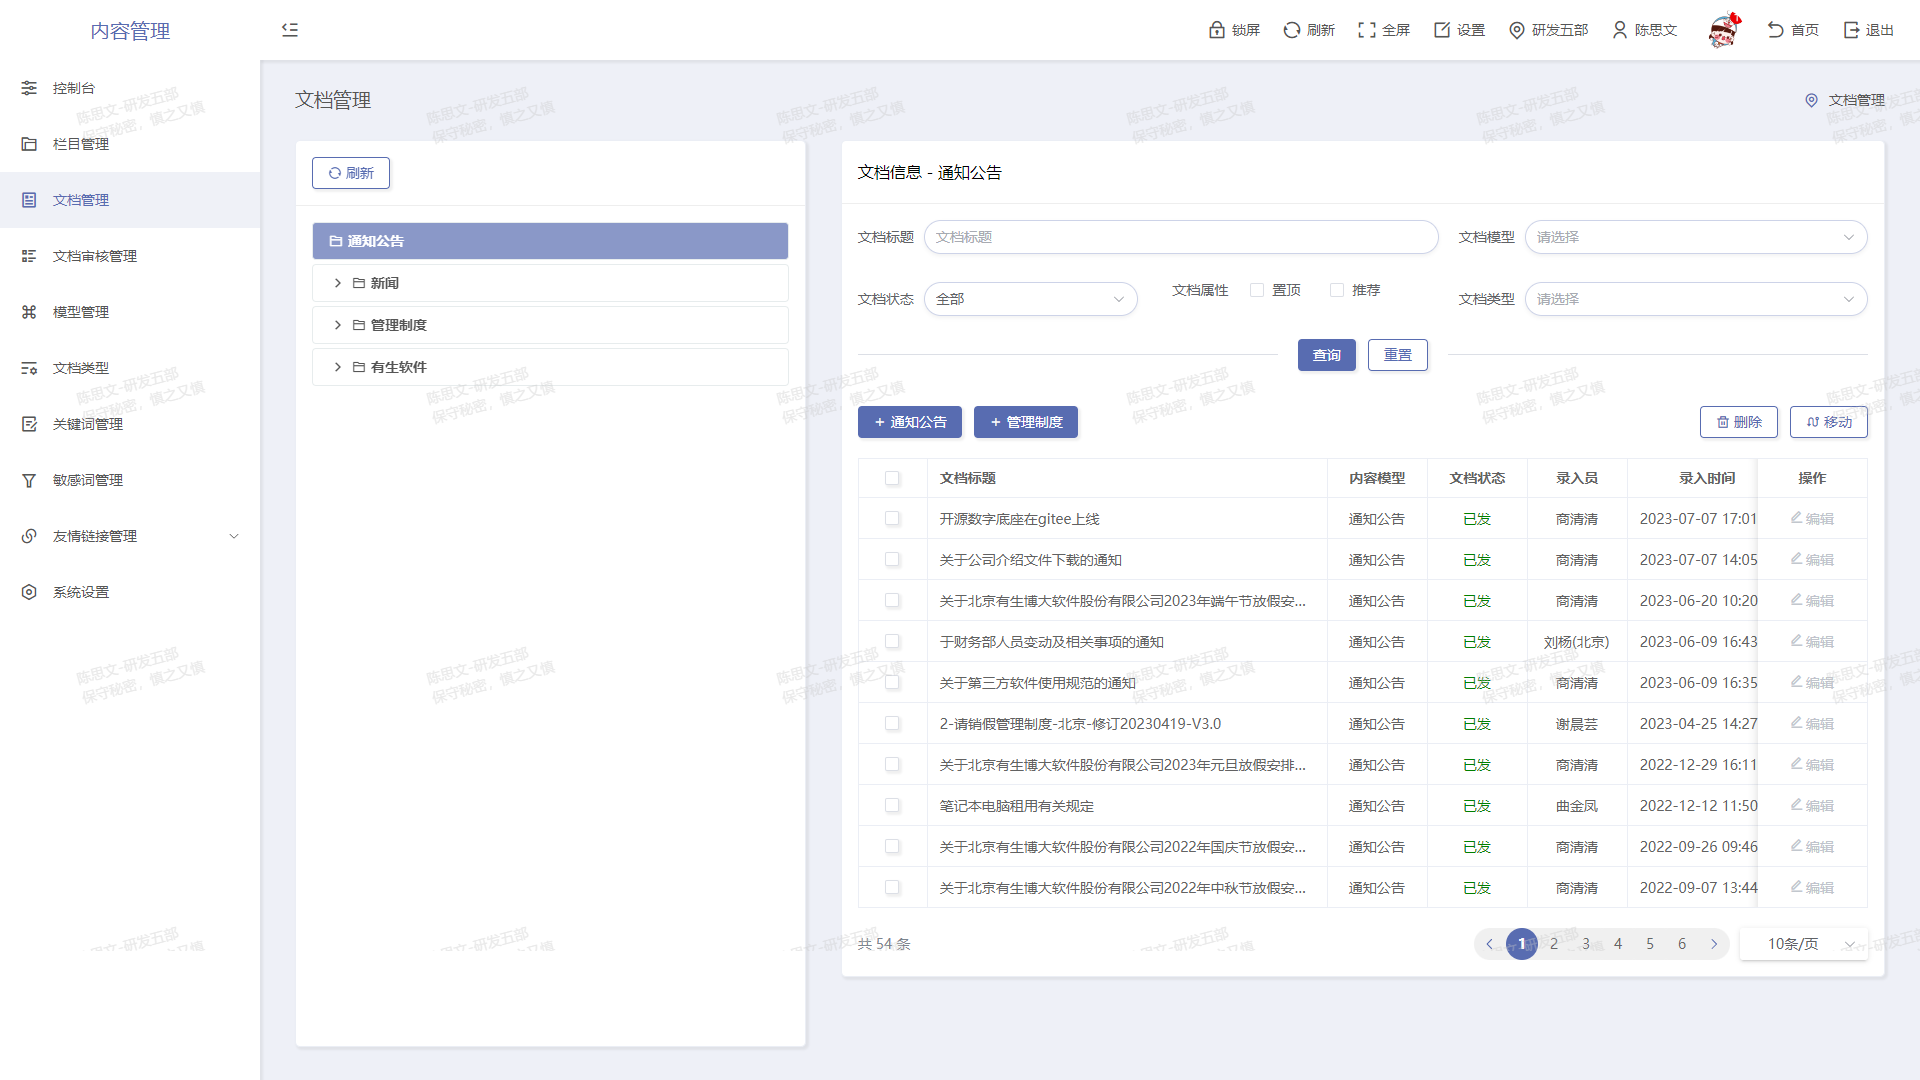The height and width of the screenshot is (1080, 1920).
Task: Open the top bar settings icon
Action: tap(1442, 30)
